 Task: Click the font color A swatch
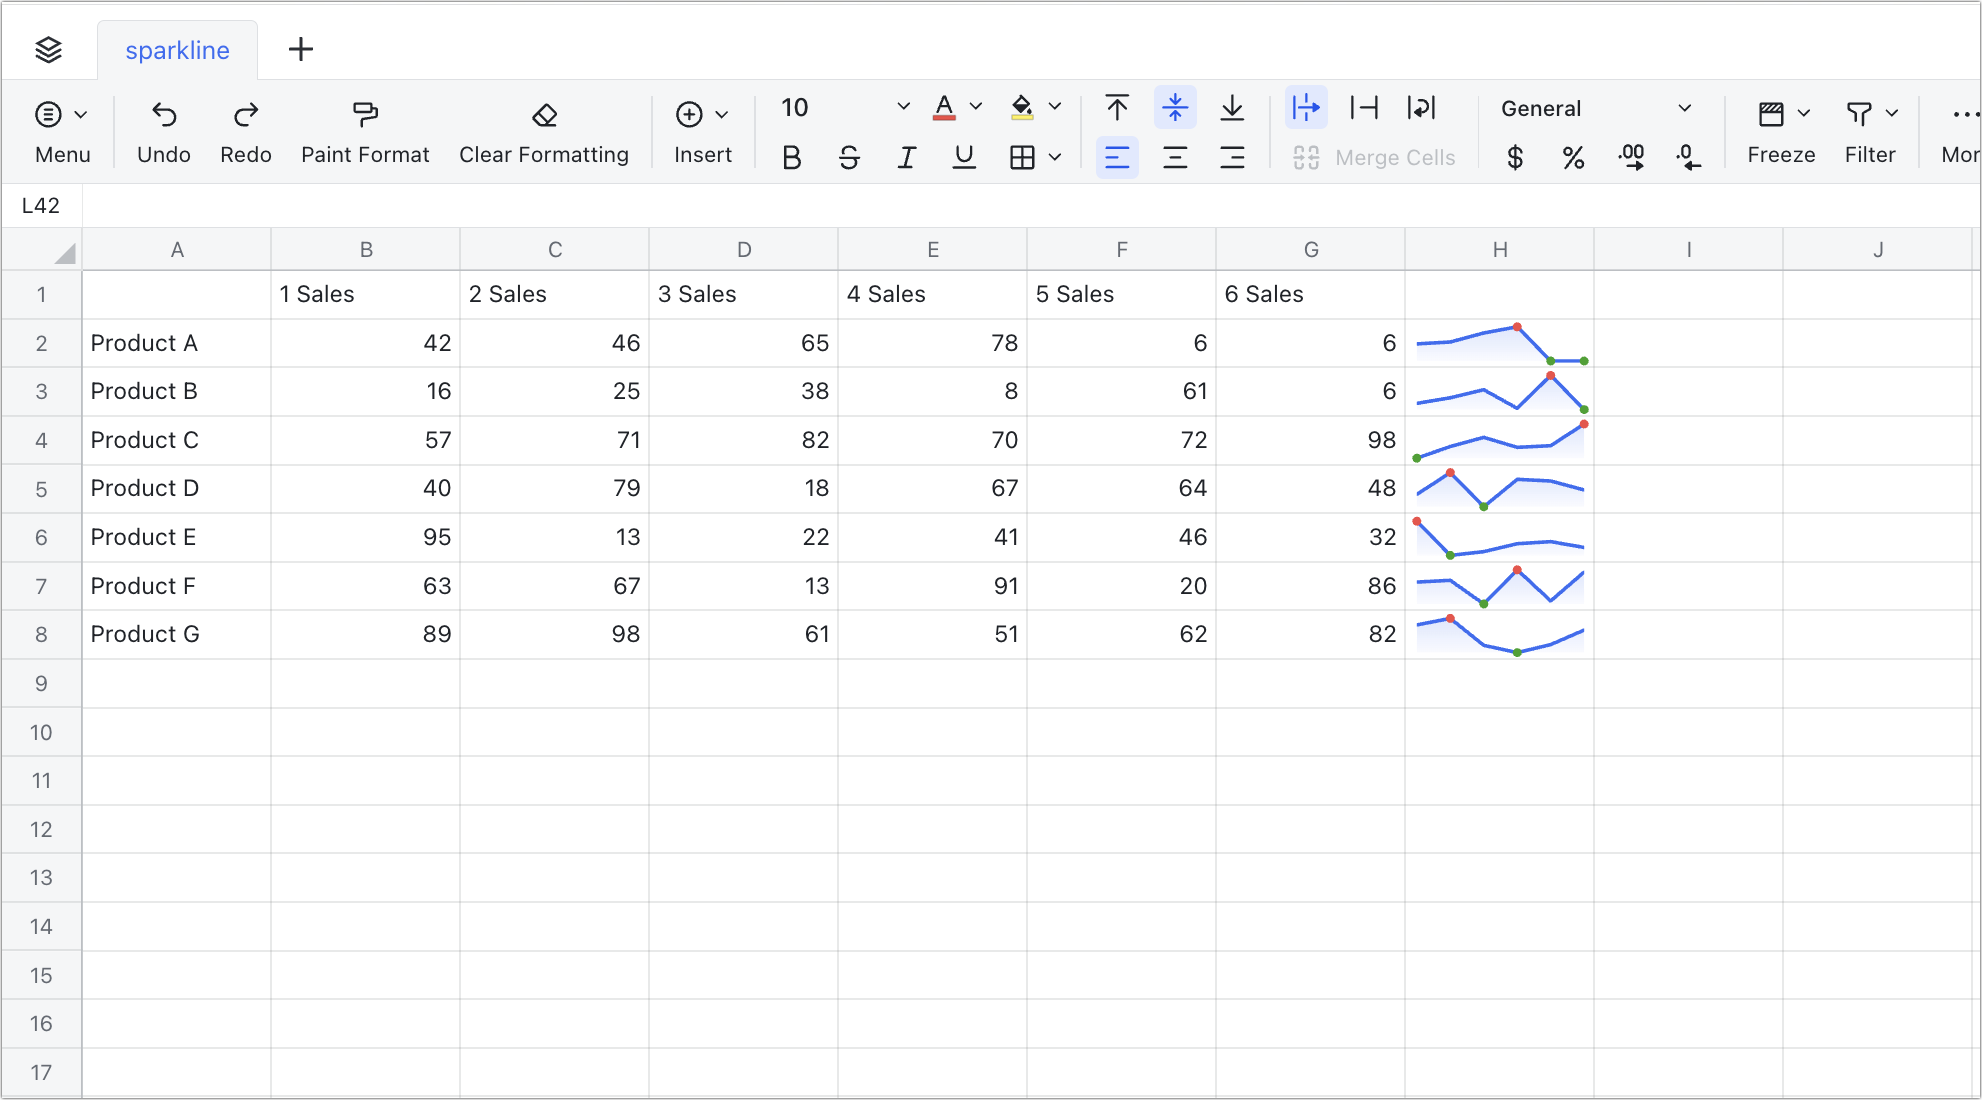tap(944, 107)
